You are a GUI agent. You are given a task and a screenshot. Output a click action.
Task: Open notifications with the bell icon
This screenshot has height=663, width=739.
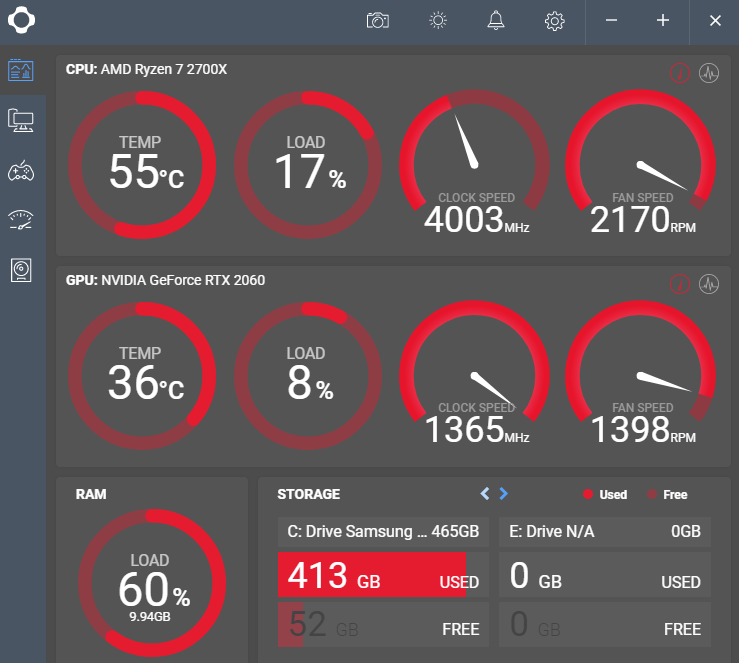click(x=496, y=21)
